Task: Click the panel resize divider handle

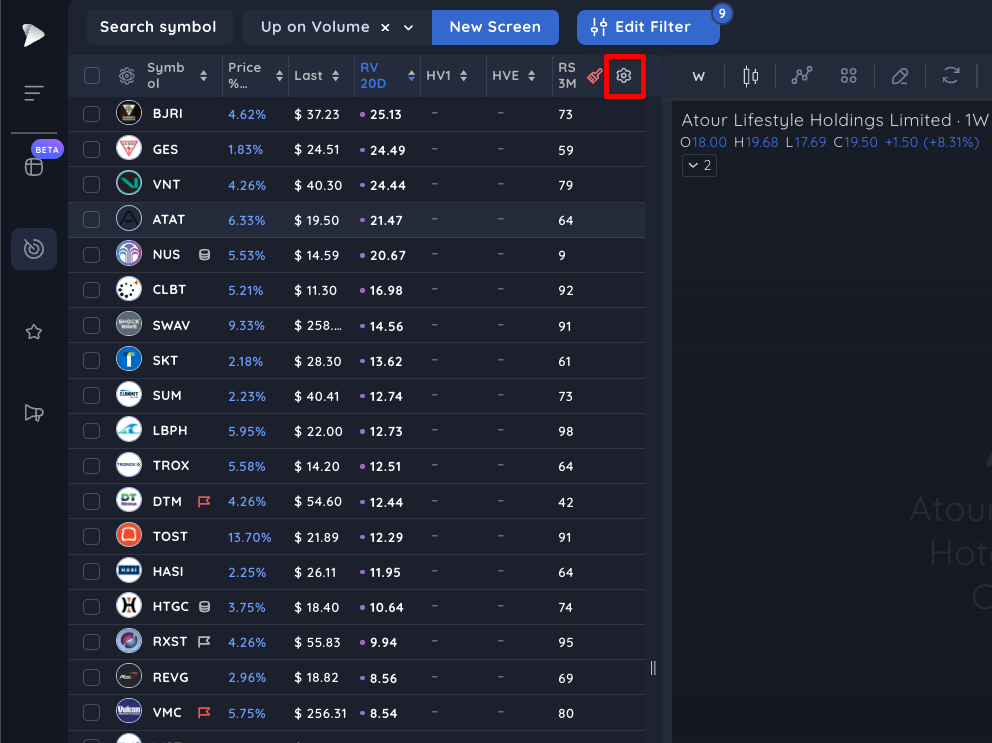Action: 653,668
